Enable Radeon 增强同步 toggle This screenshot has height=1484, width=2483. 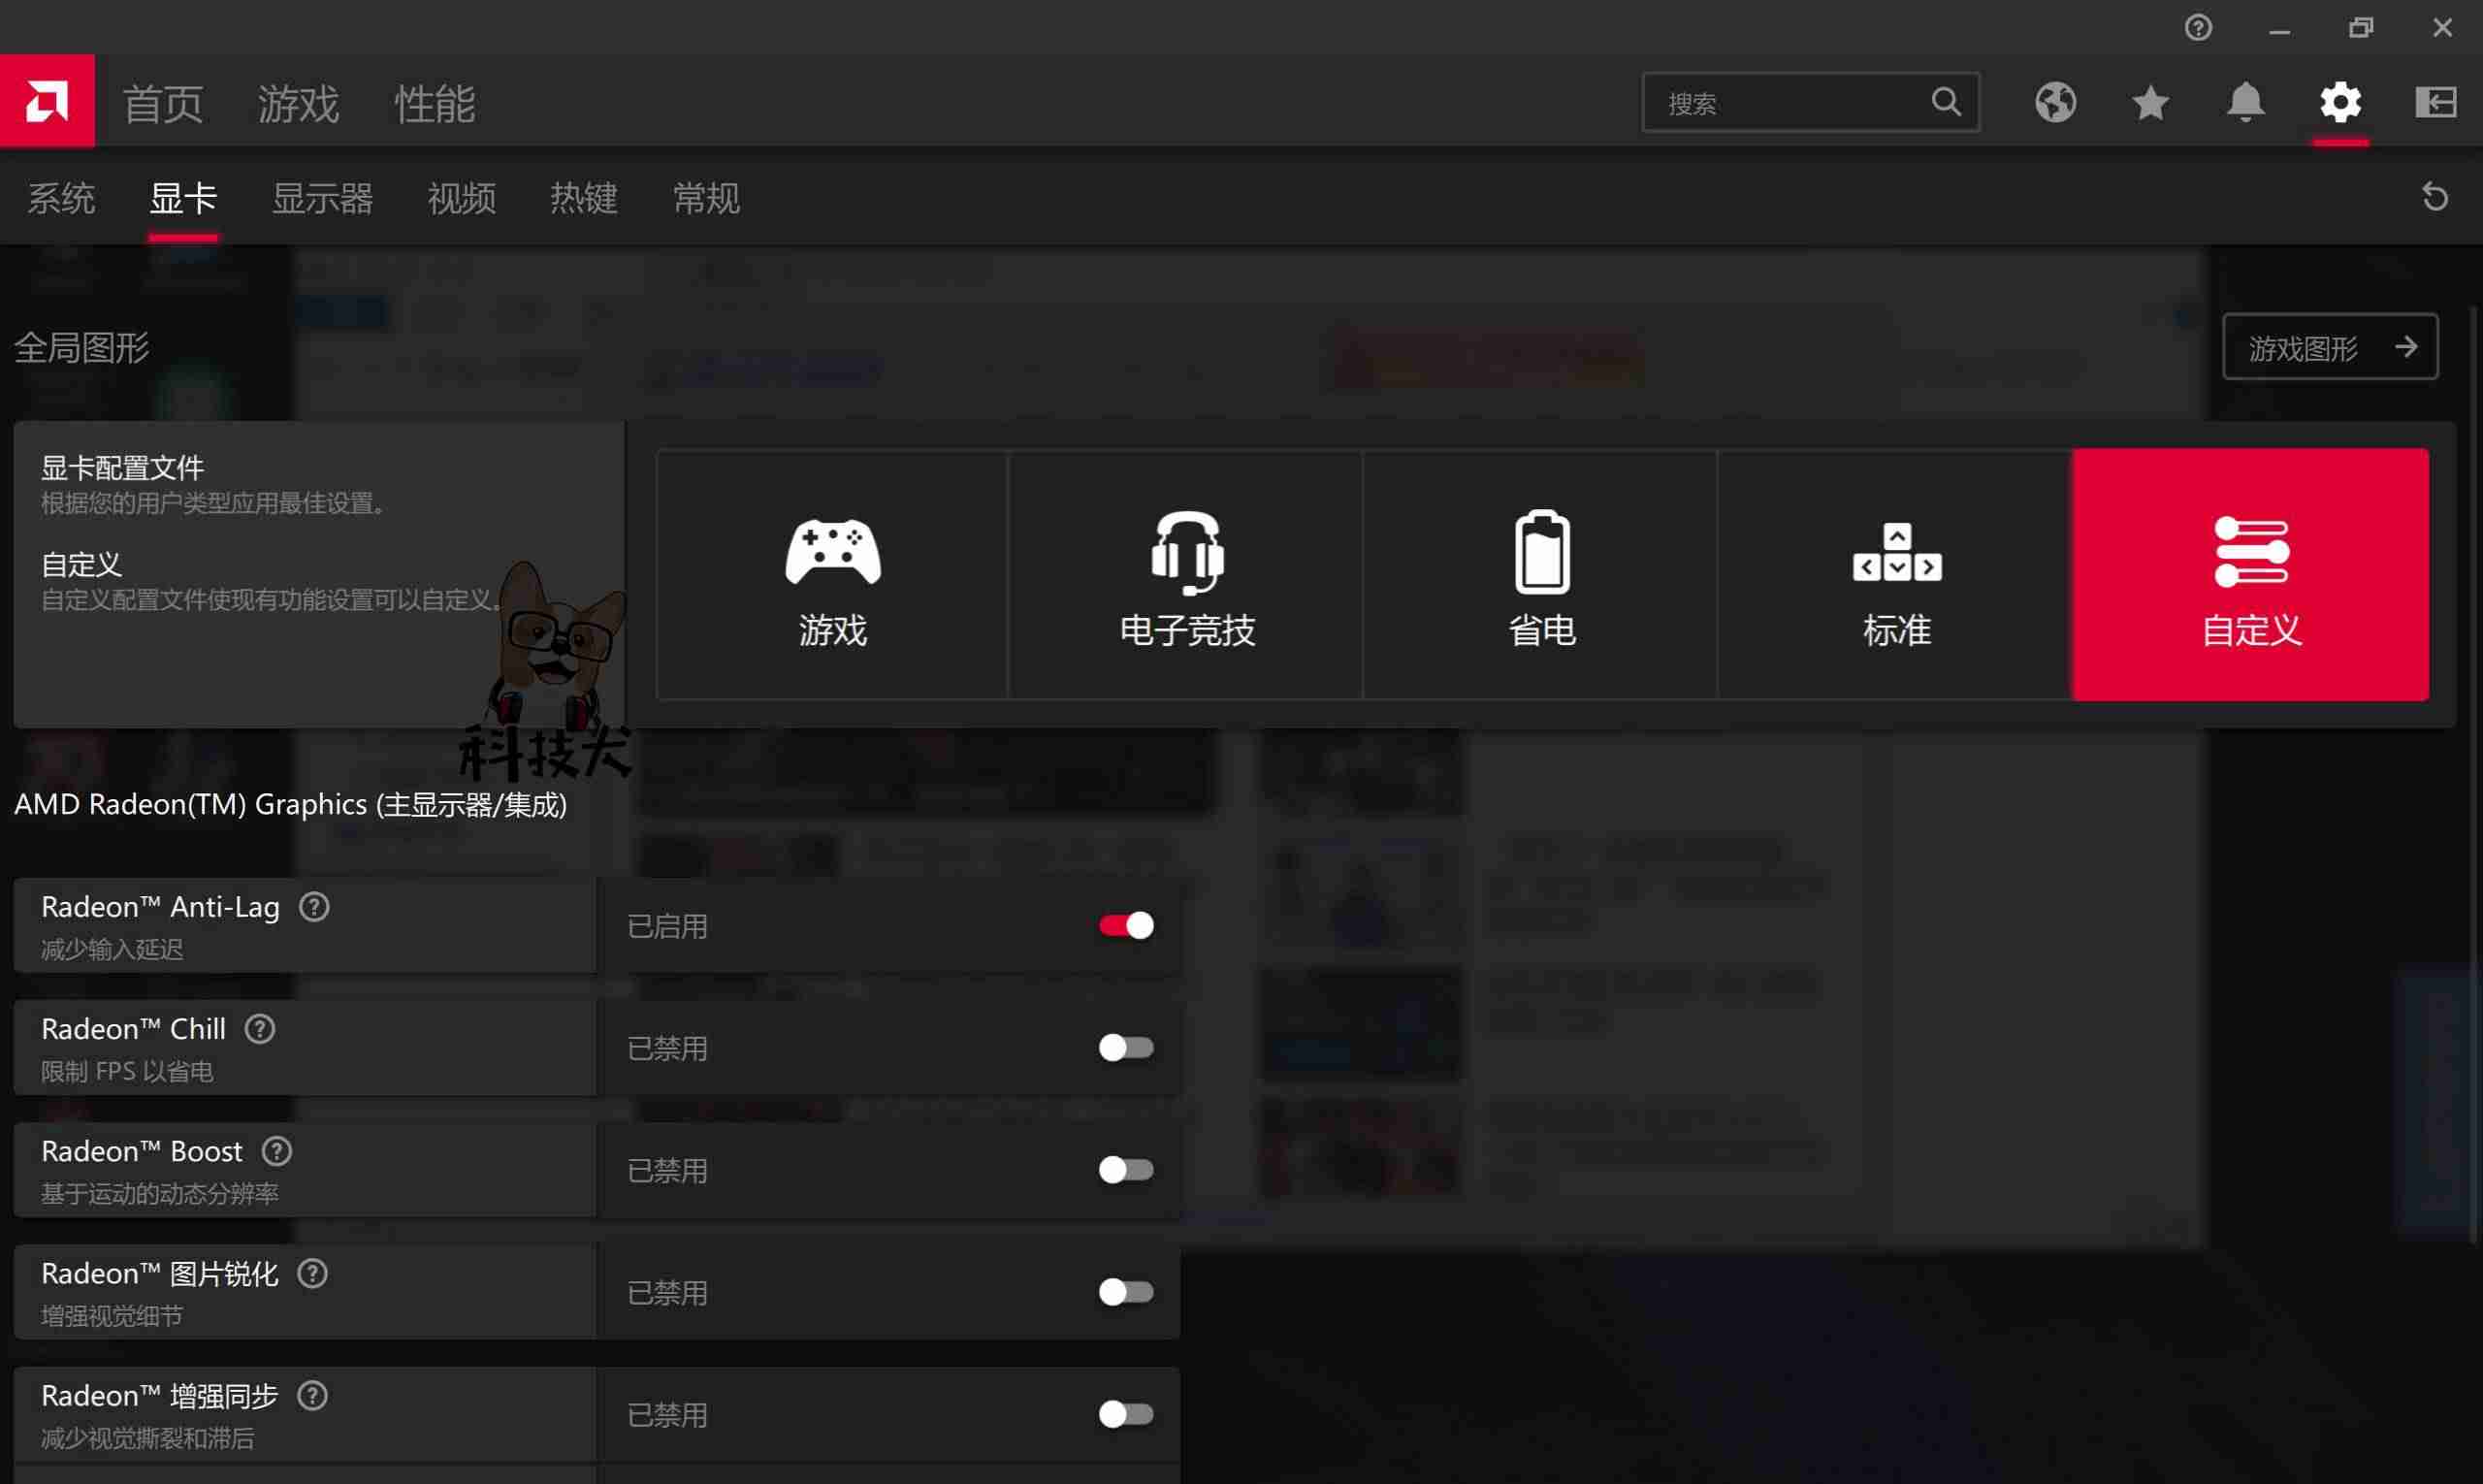[x=1126, y=1414]
